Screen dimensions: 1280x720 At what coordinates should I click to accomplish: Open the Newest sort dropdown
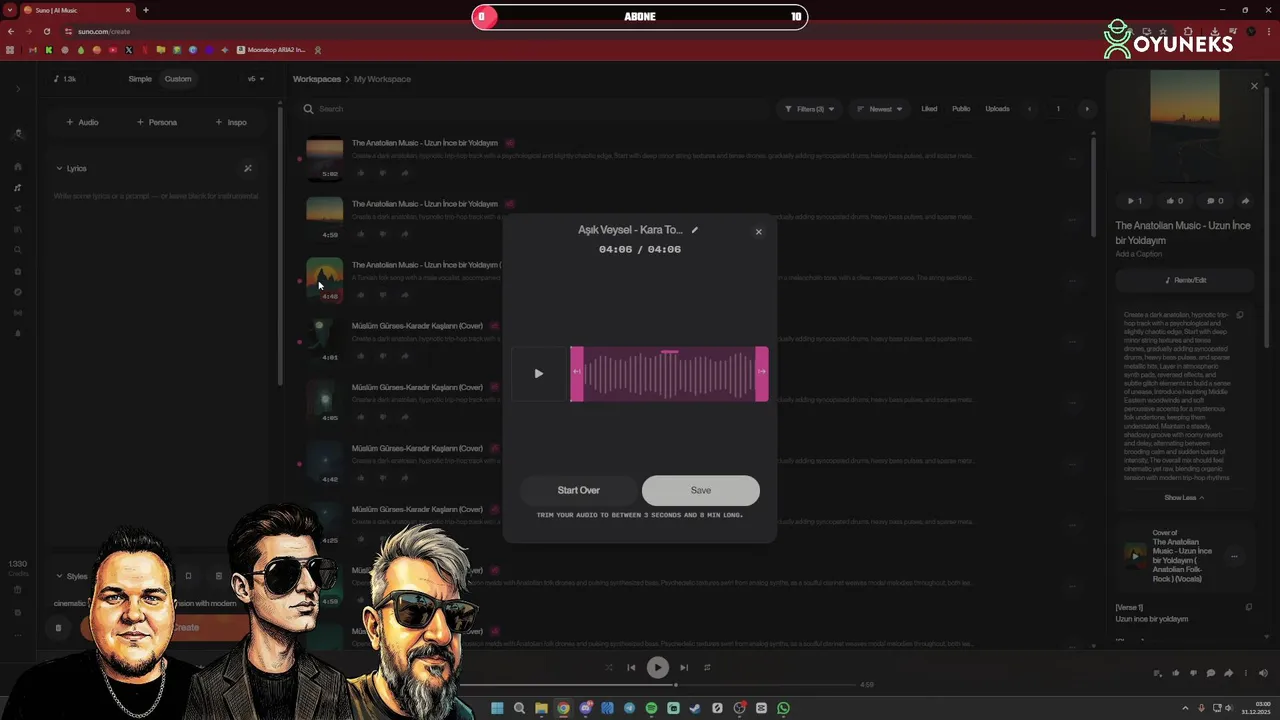(880, 109)
